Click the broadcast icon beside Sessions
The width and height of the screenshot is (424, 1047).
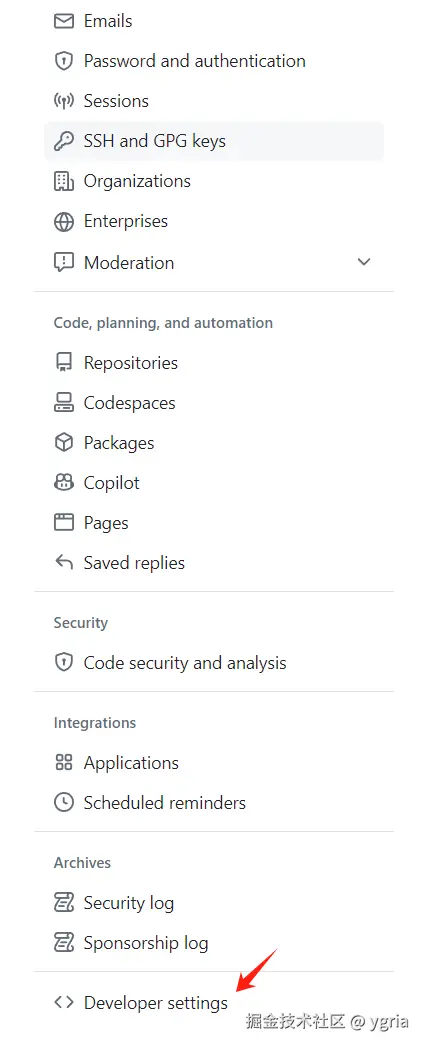click(63, 101)
